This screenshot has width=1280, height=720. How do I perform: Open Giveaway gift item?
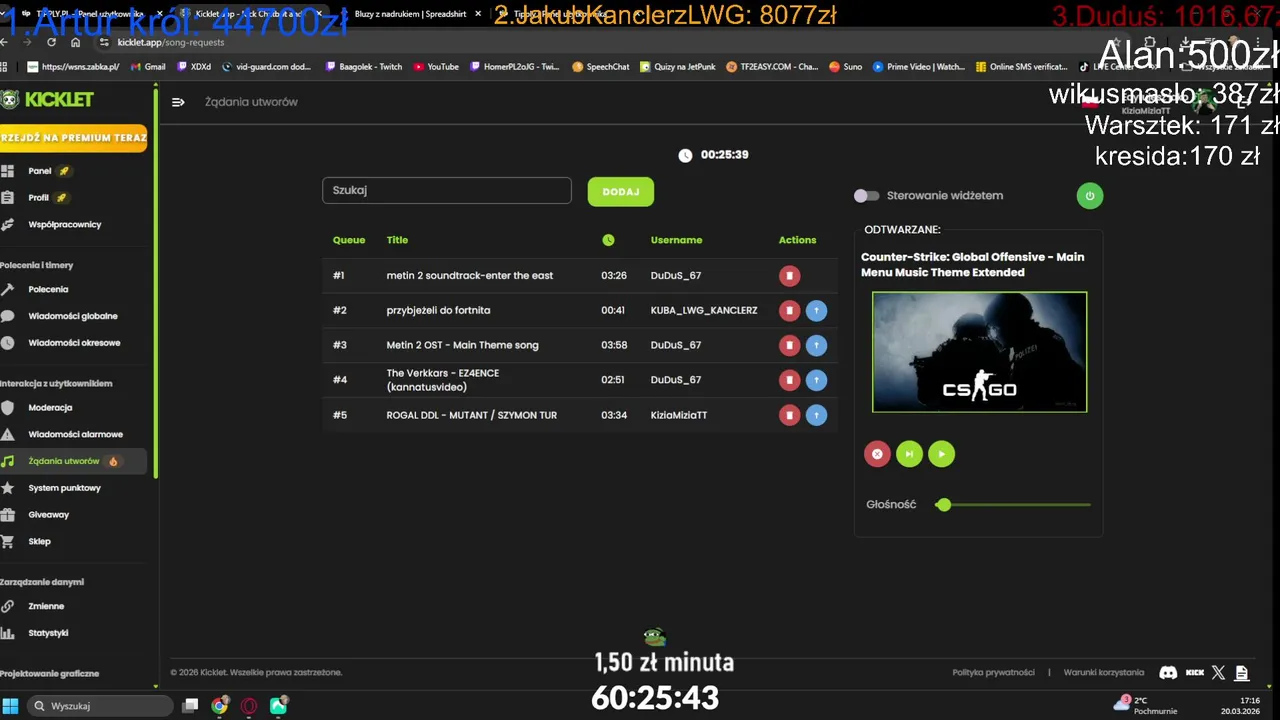pyautogui.click(x=48, y=515)
